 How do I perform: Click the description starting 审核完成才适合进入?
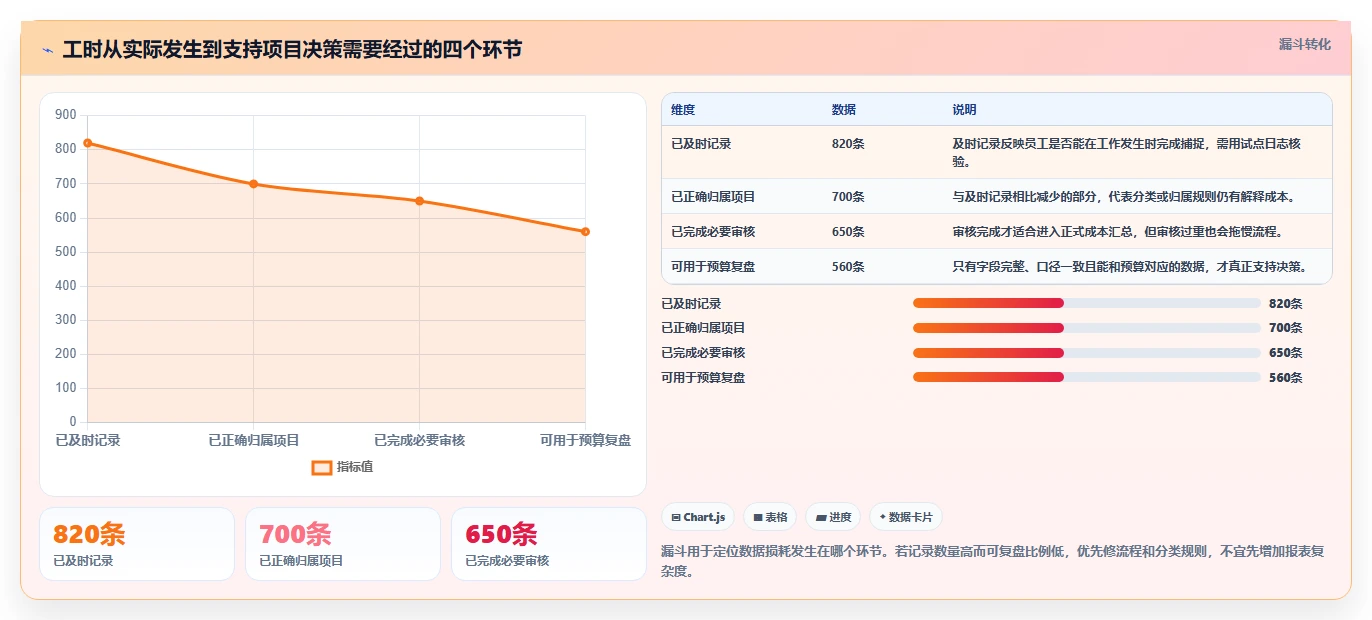coord(1117,232)
